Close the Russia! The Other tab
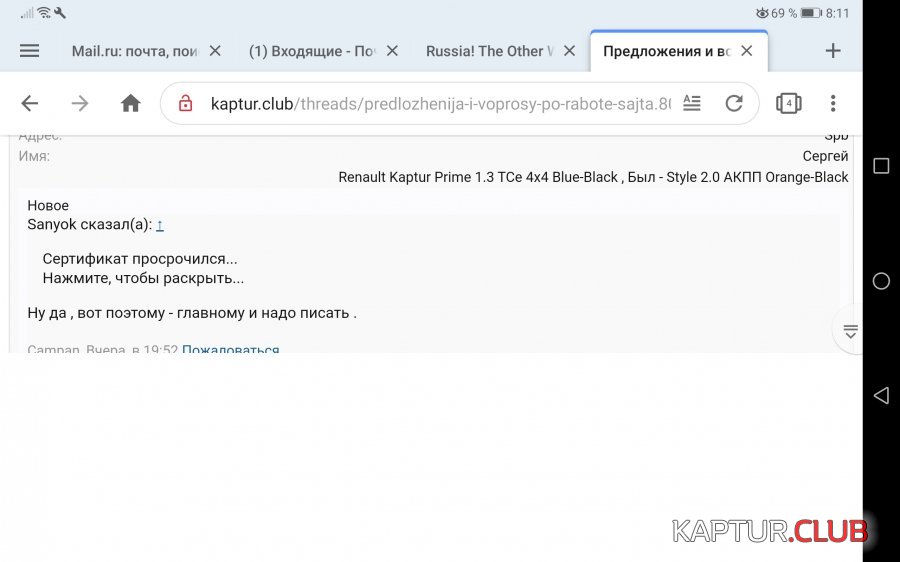Screen dimensions: 900x562 pyautogui.click(x=569, y=51)
